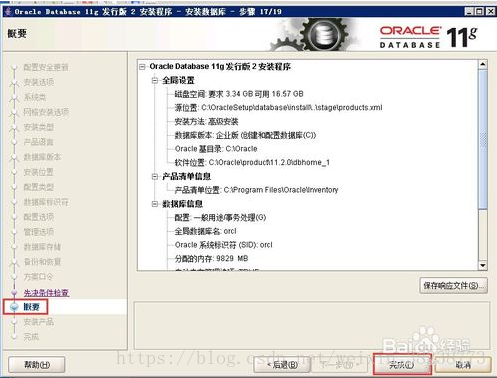Click the summary vertical scrollbar thumb
Screen dimensions: 497x378
click(483, 139)
